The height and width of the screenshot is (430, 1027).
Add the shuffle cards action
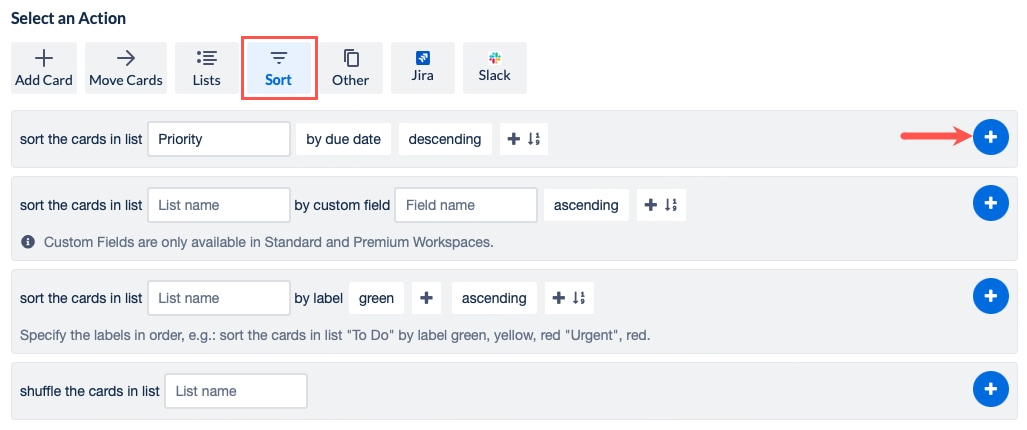(x=990, y=389)
